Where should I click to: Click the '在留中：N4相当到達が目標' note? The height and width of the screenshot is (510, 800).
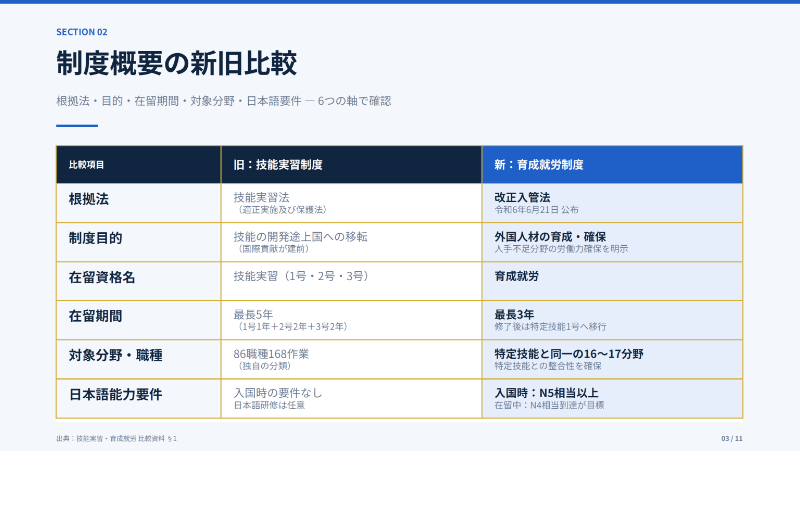click(549, 405)
